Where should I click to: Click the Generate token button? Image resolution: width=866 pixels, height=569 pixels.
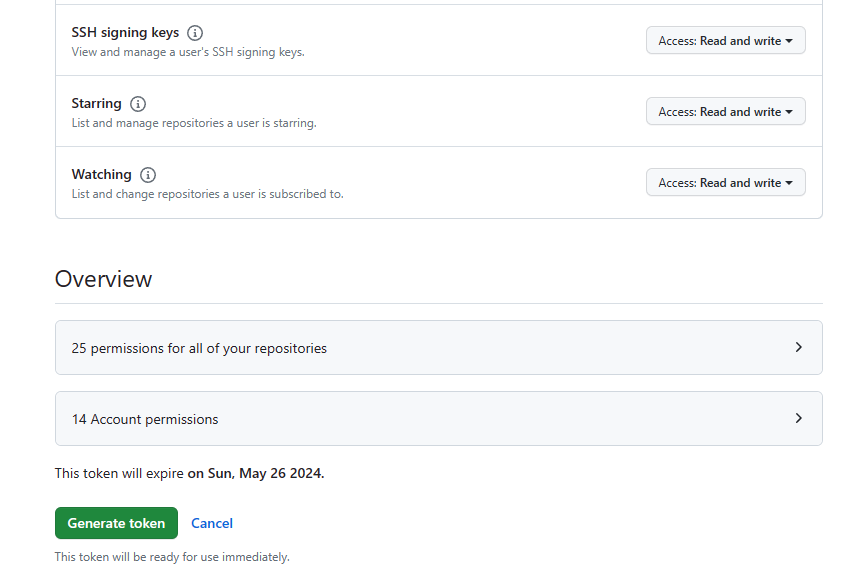[116, 523]
